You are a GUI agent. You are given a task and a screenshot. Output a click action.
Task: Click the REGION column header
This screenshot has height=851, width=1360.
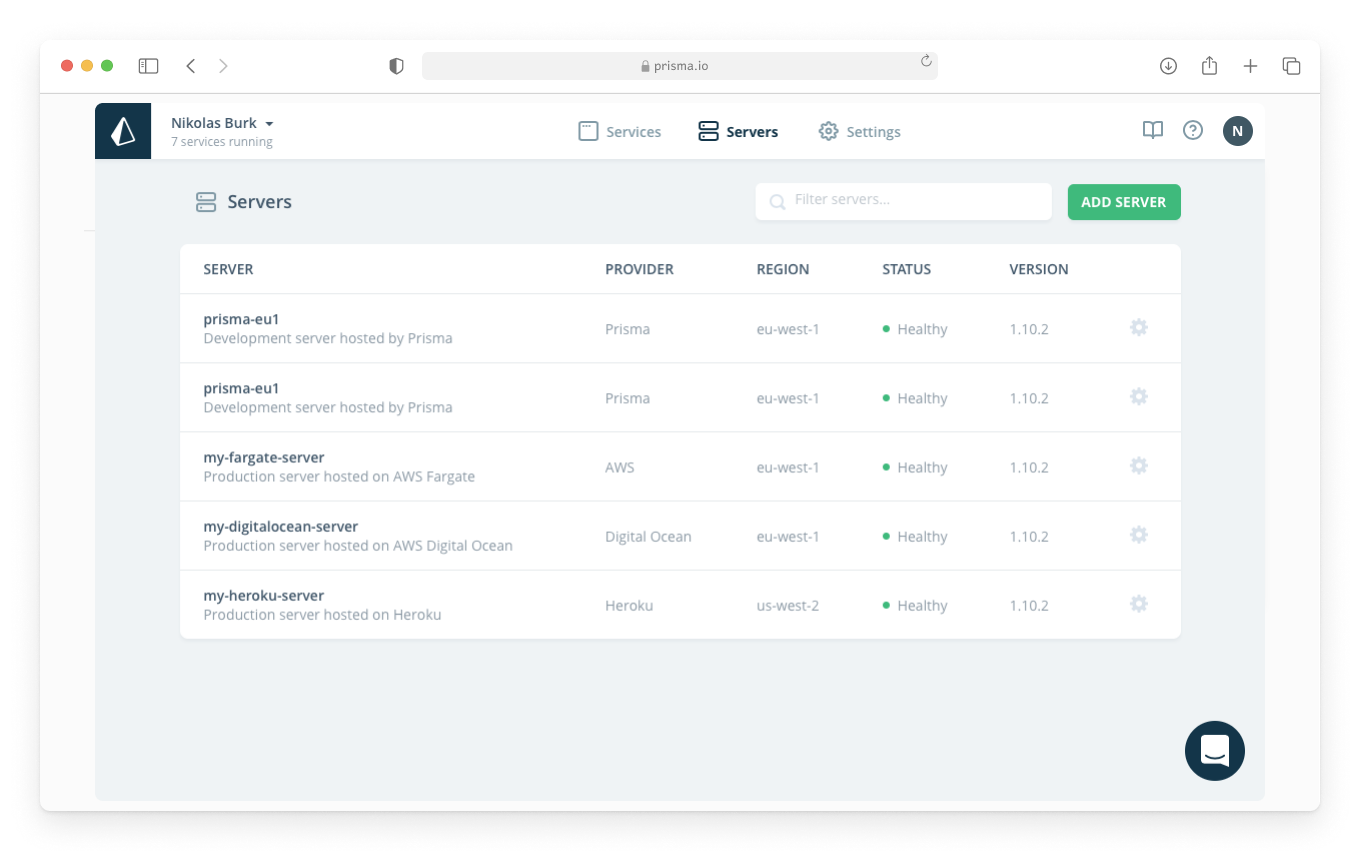pos(783,269)
